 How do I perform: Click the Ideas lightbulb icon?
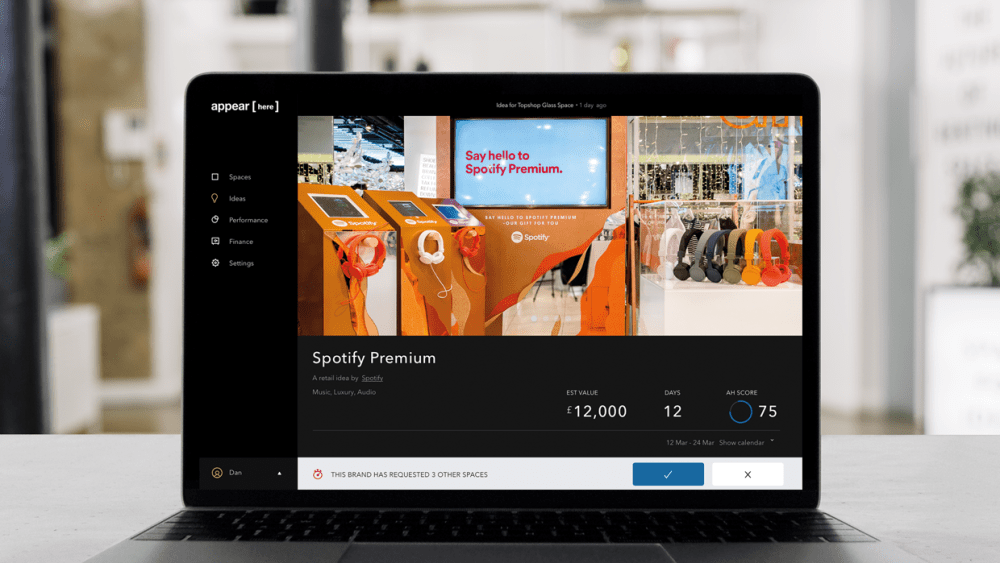click(215, 198)
